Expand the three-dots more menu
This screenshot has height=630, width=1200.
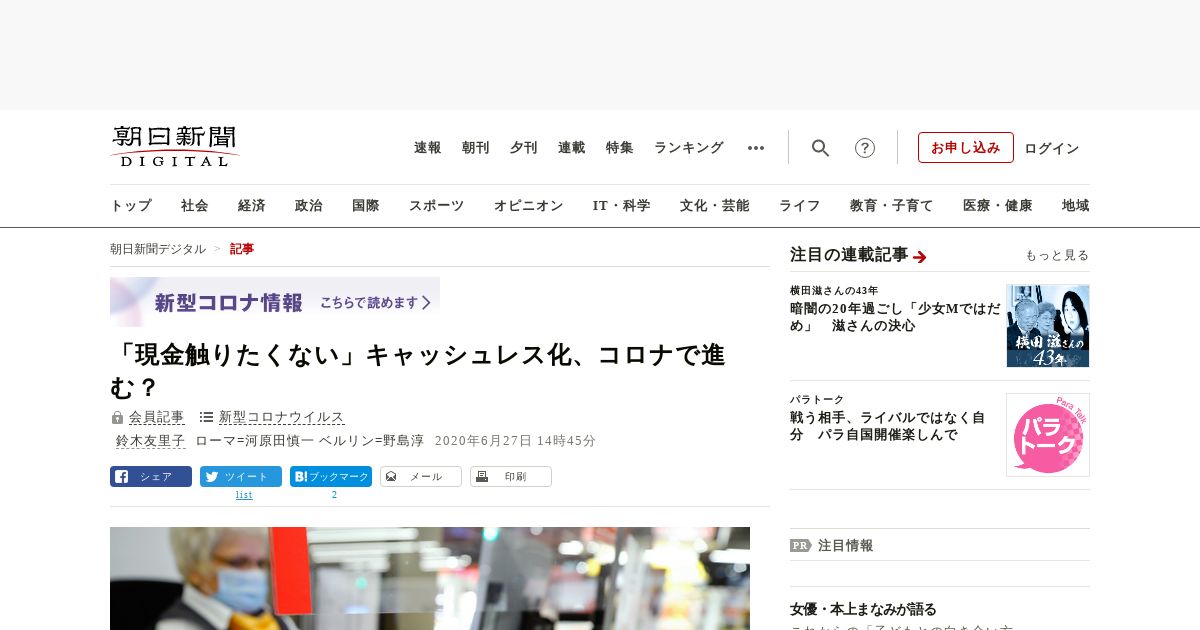pos(756,148)
